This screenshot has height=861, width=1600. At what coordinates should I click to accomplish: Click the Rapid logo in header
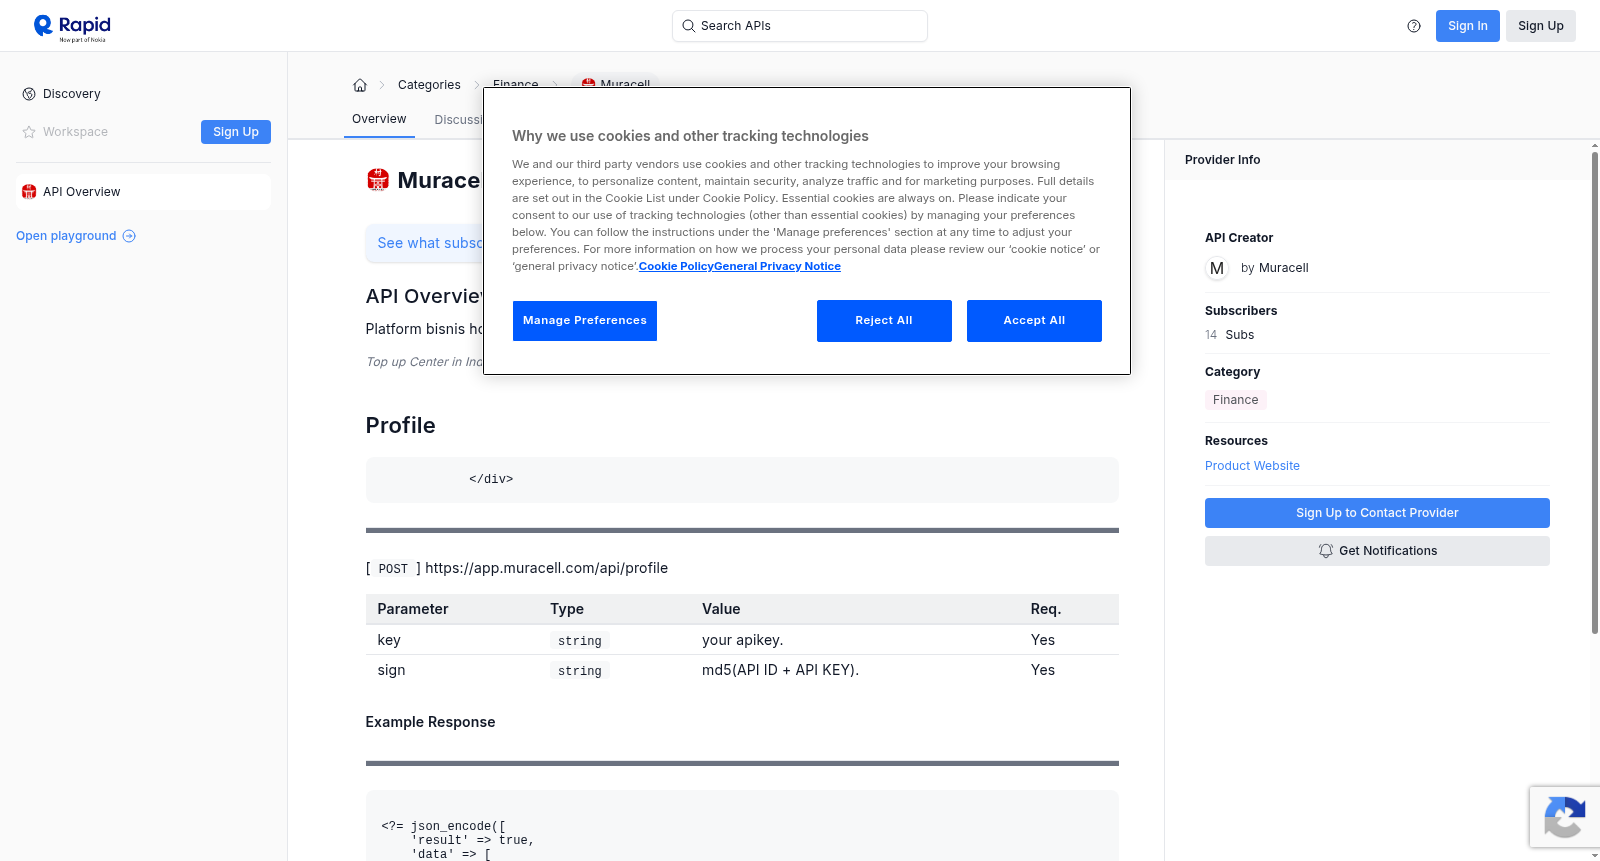click(x=72, y=27)
